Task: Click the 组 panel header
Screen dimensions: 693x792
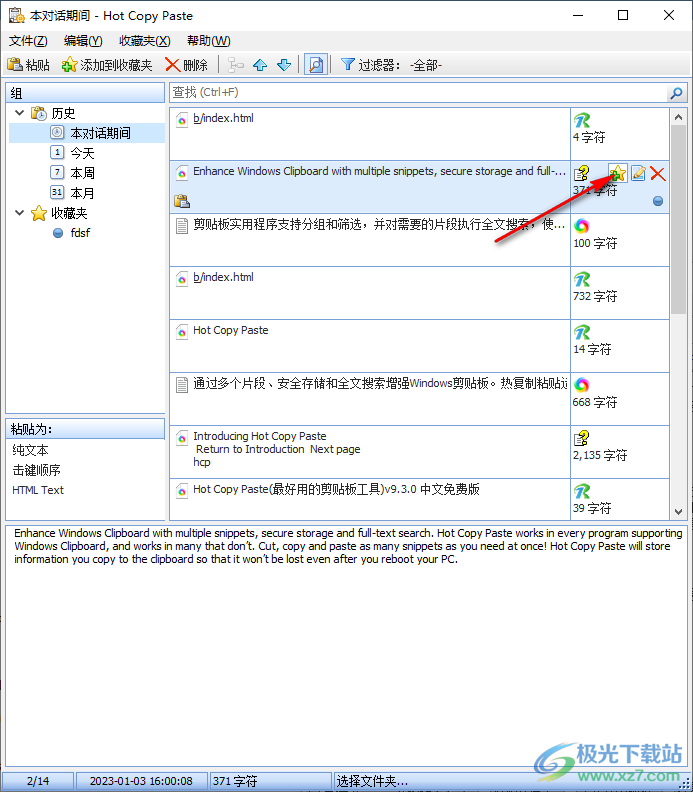Action: coord(85,93)
